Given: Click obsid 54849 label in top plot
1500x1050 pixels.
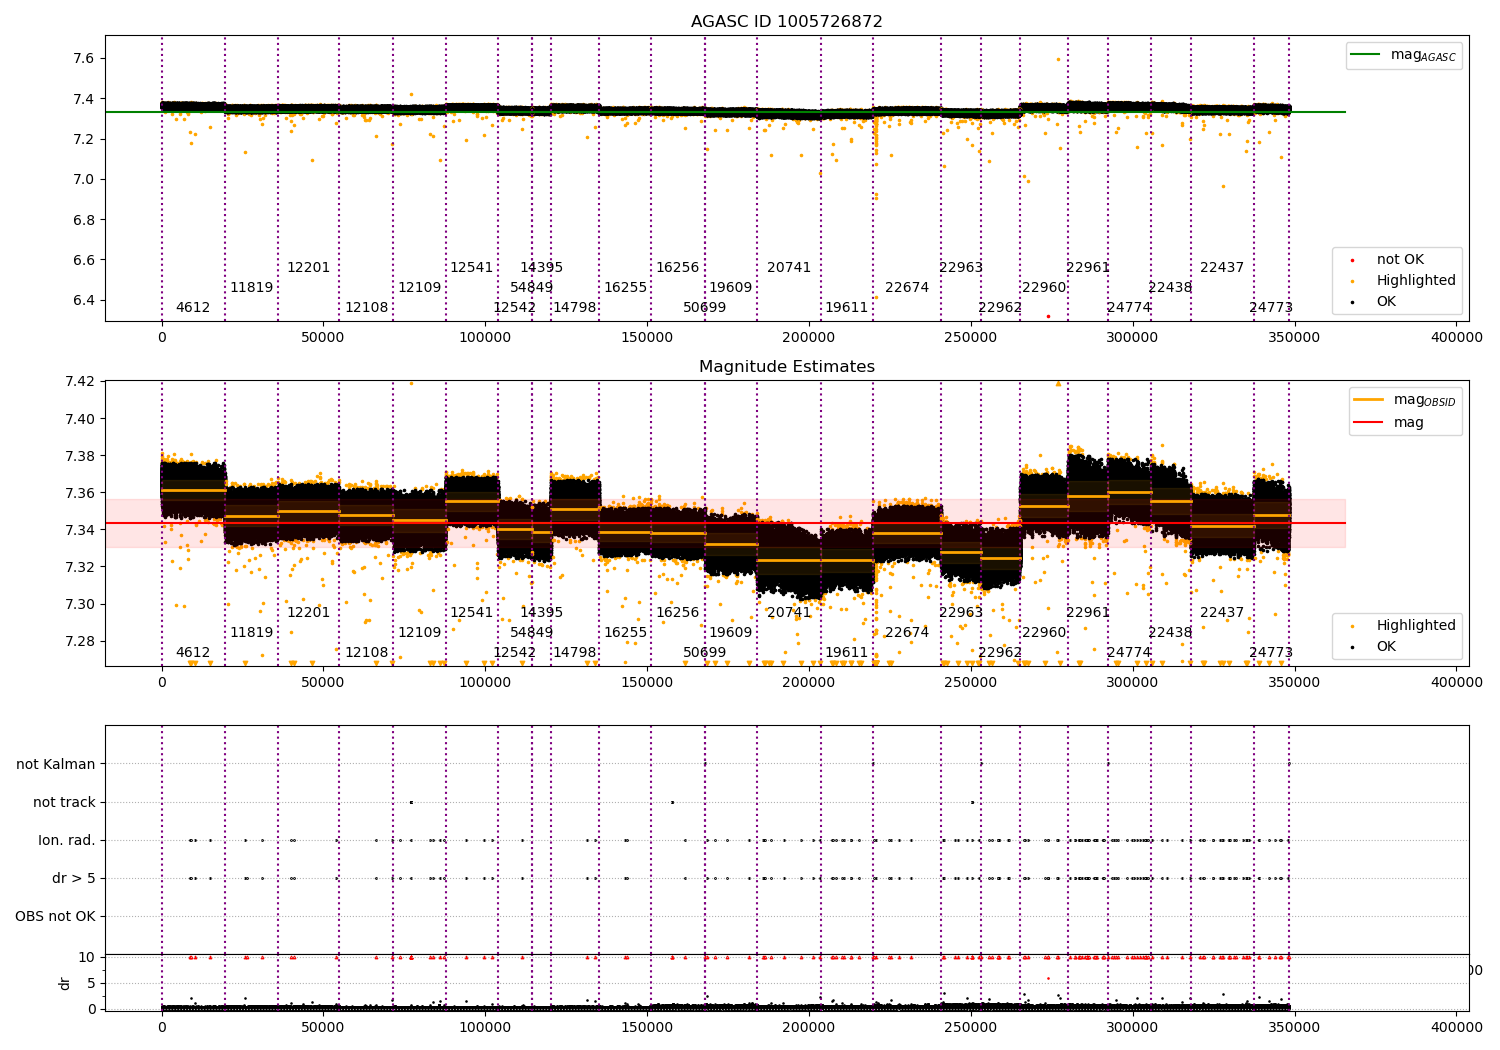Looking at the screenshot, I should tap(532, 288).
